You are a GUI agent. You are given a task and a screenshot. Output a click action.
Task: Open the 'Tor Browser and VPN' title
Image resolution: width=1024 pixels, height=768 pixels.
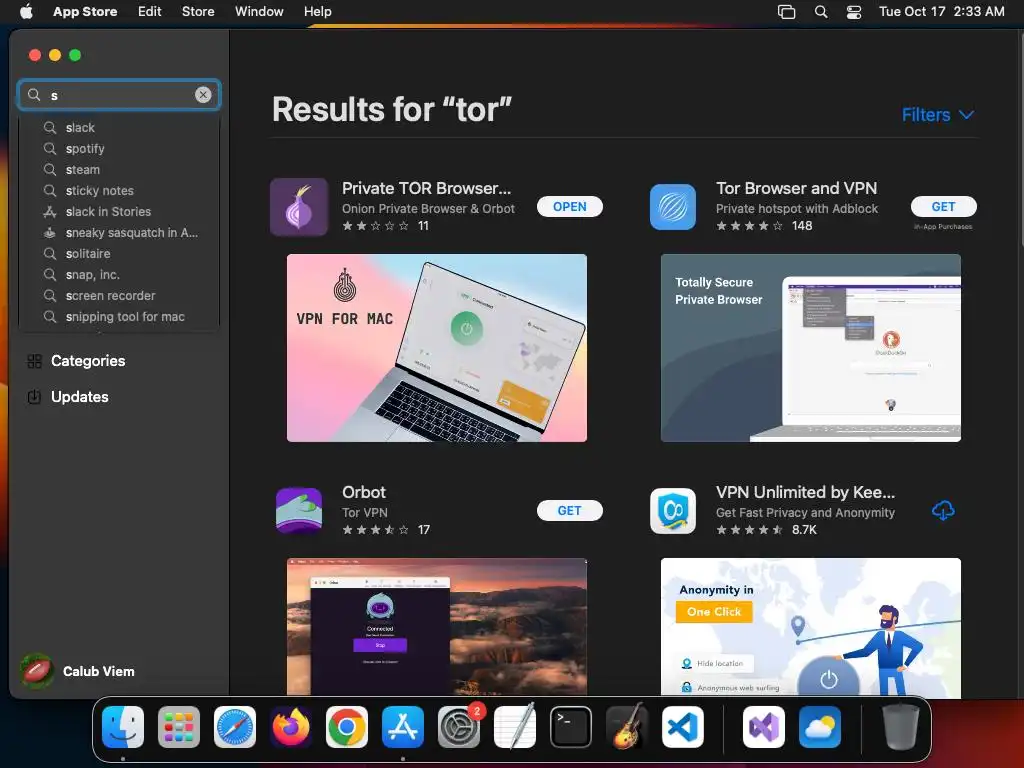tap(796, 188)
